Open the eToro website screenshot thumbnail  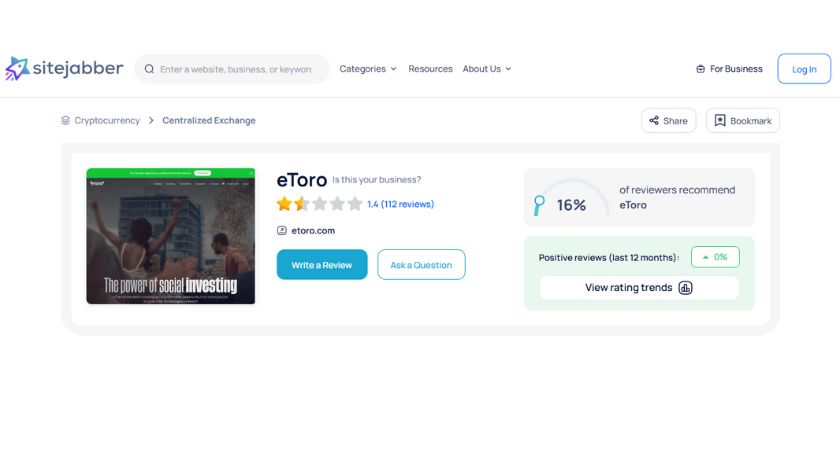pyautogui.click(x=171, y=236)
